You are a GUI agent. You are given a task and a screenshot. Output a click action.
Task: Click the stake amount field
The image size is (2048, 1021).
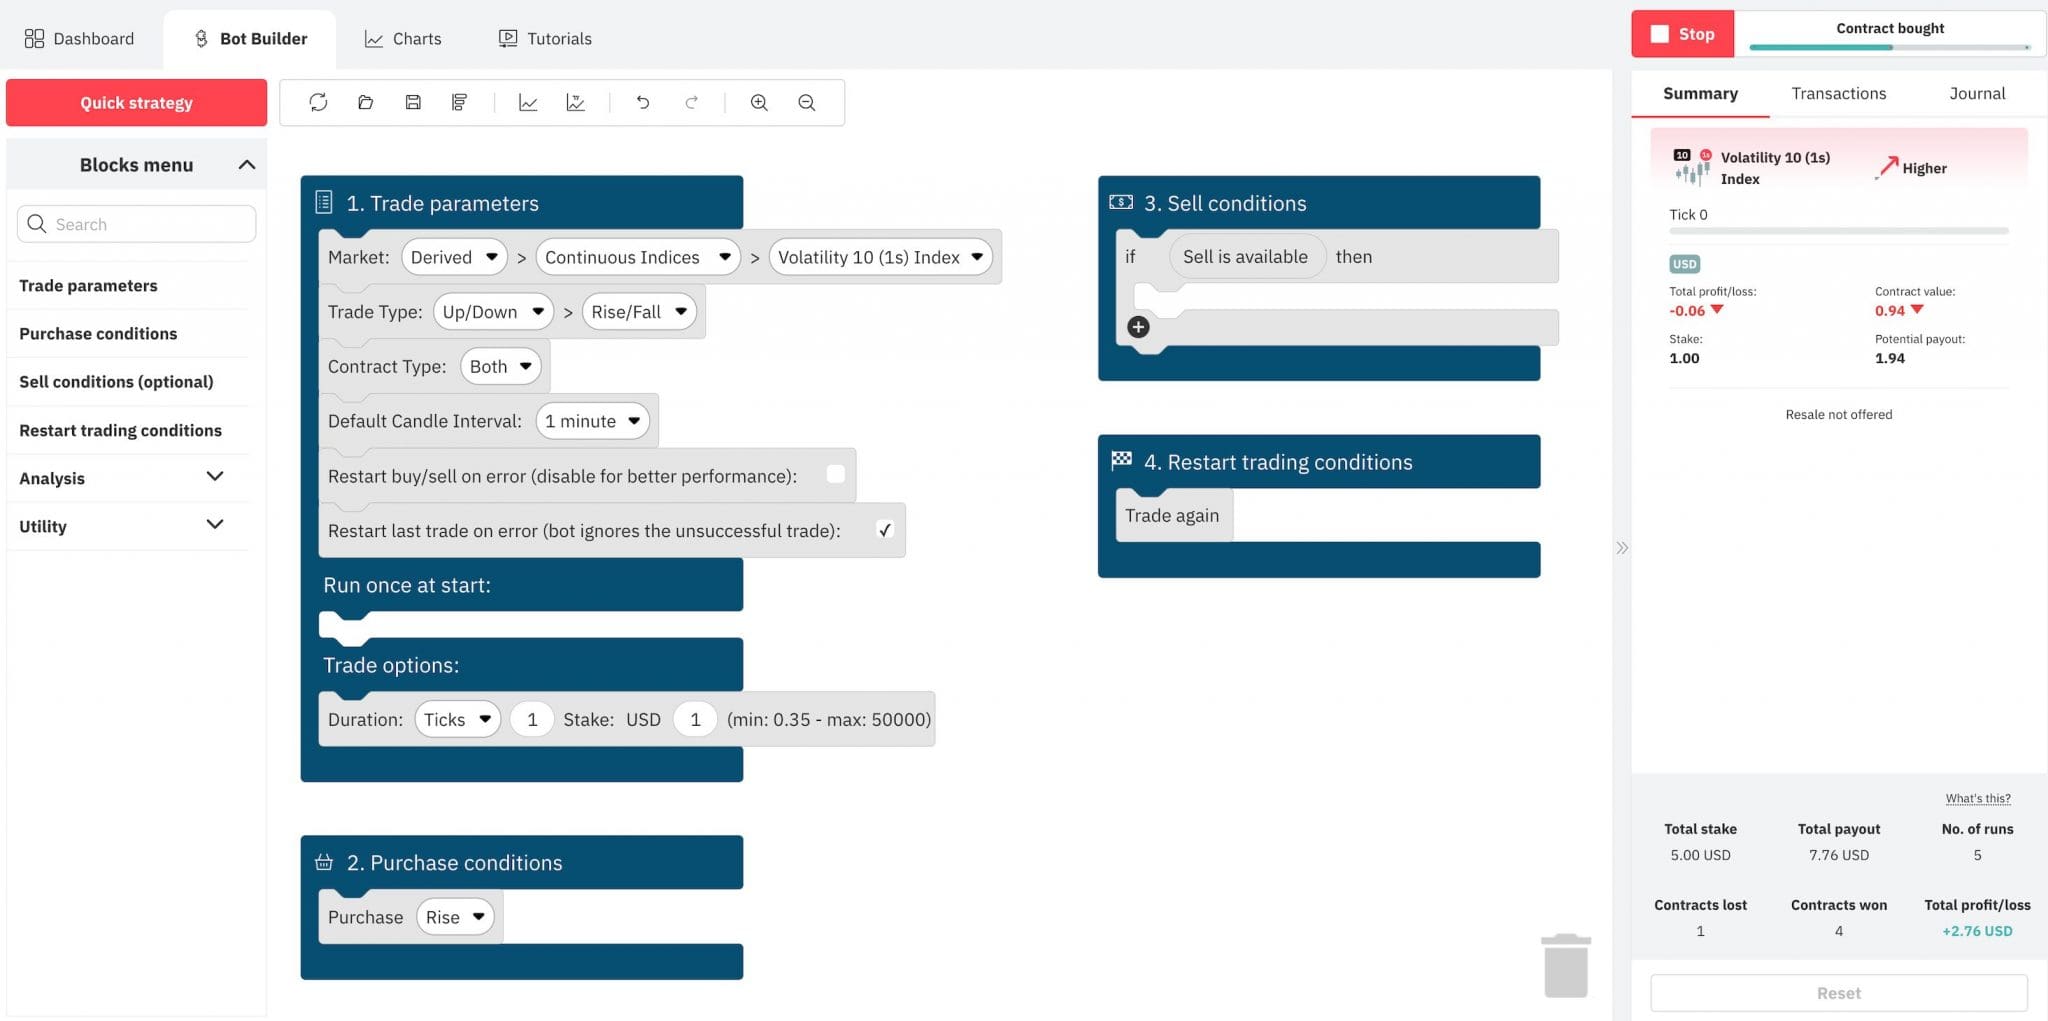[x=695, y=719]
